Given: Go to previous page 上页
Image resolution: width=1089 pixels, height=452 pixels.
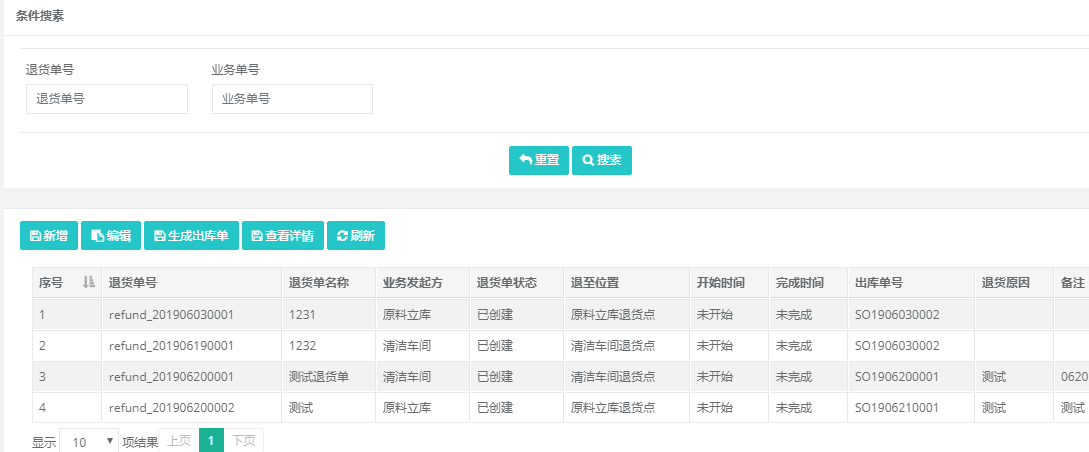Looking at the screenshot, I should pyautogui.click(x=178, y=441).
